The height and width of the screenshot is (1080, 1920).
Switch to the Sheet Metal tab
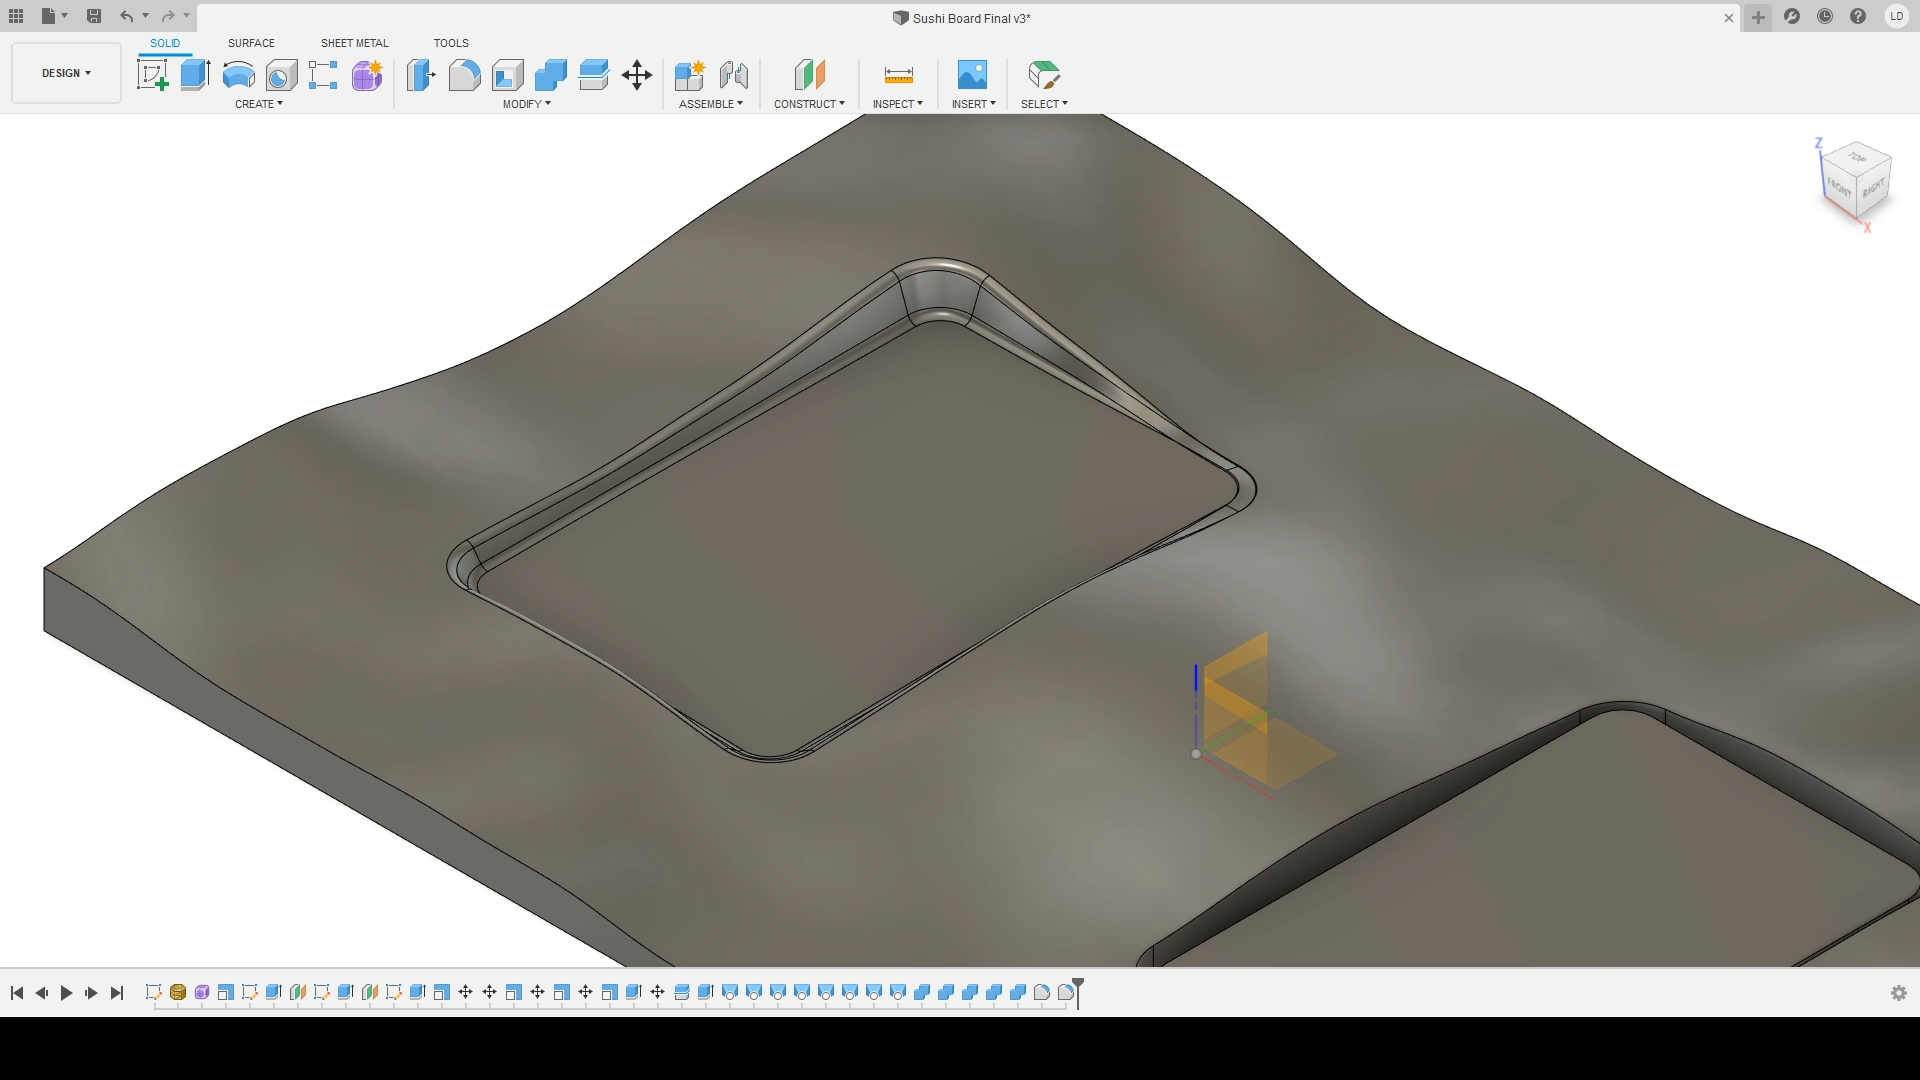(x=355, y=43)
